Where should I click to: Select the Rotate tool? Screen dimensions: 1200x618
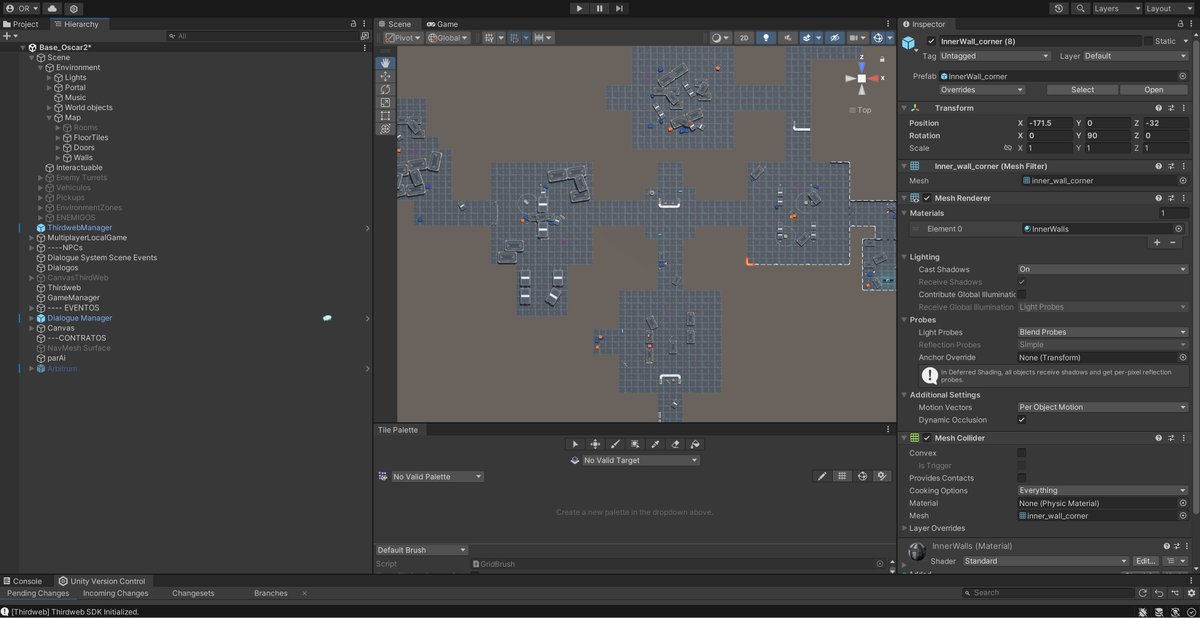tap(385, 89)
